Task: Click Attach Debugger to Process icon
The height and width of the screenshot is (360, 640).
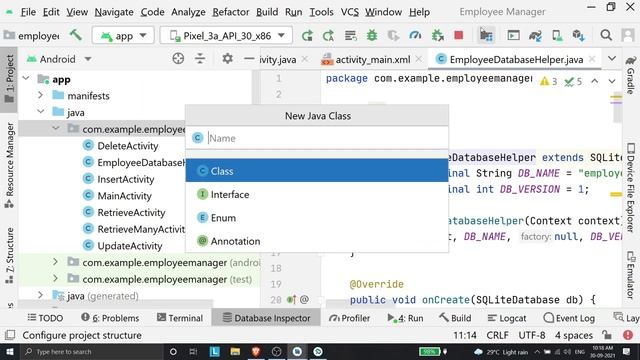Action: click(x=437, y=36)
